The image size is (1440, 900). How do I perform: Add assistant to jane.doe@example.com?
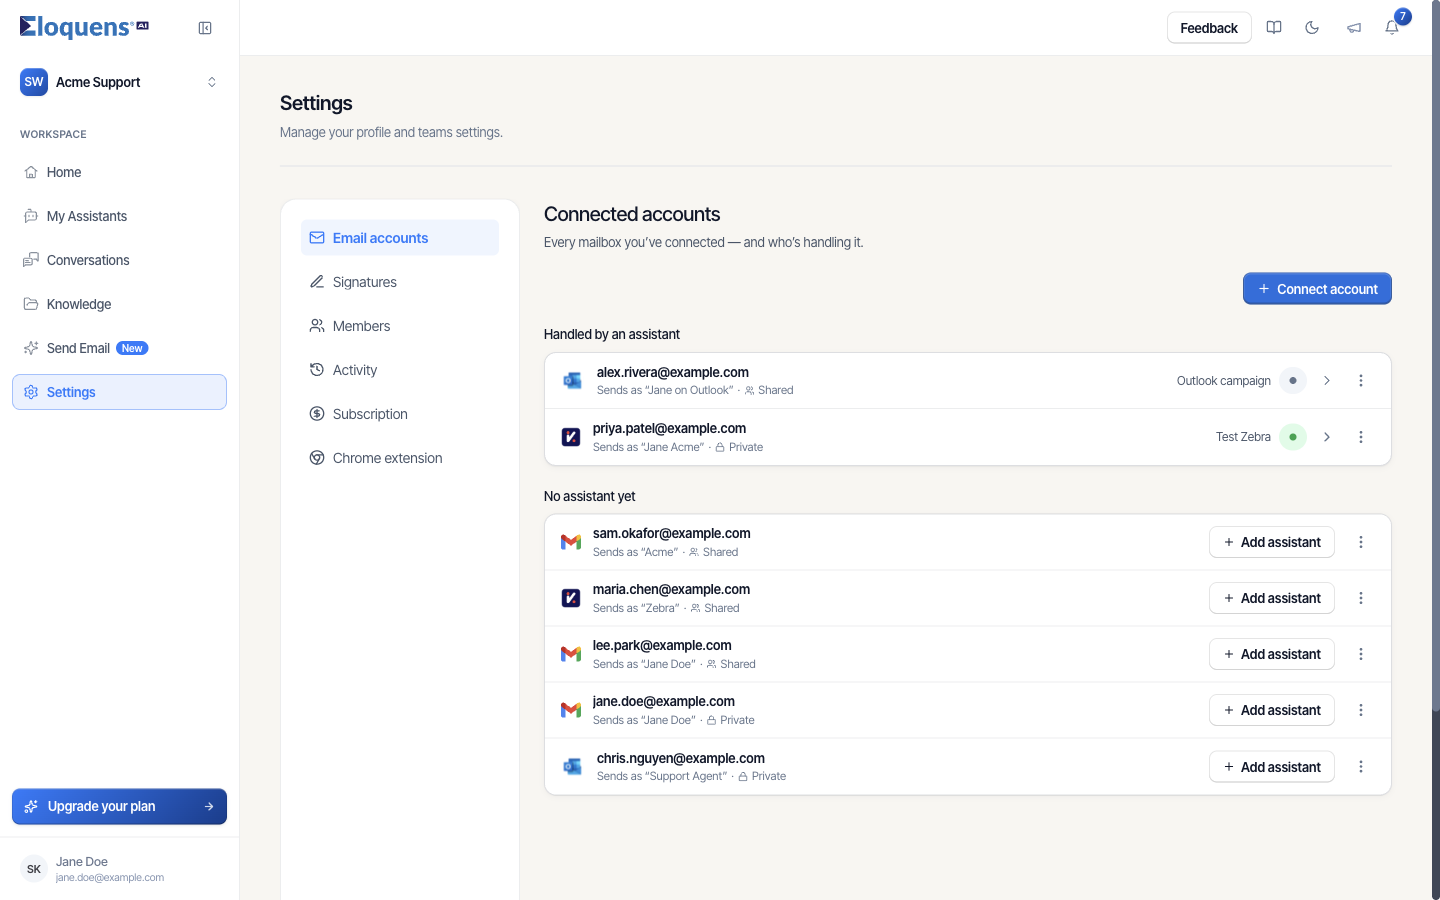pyautogui.click(x=1272, y=710)
